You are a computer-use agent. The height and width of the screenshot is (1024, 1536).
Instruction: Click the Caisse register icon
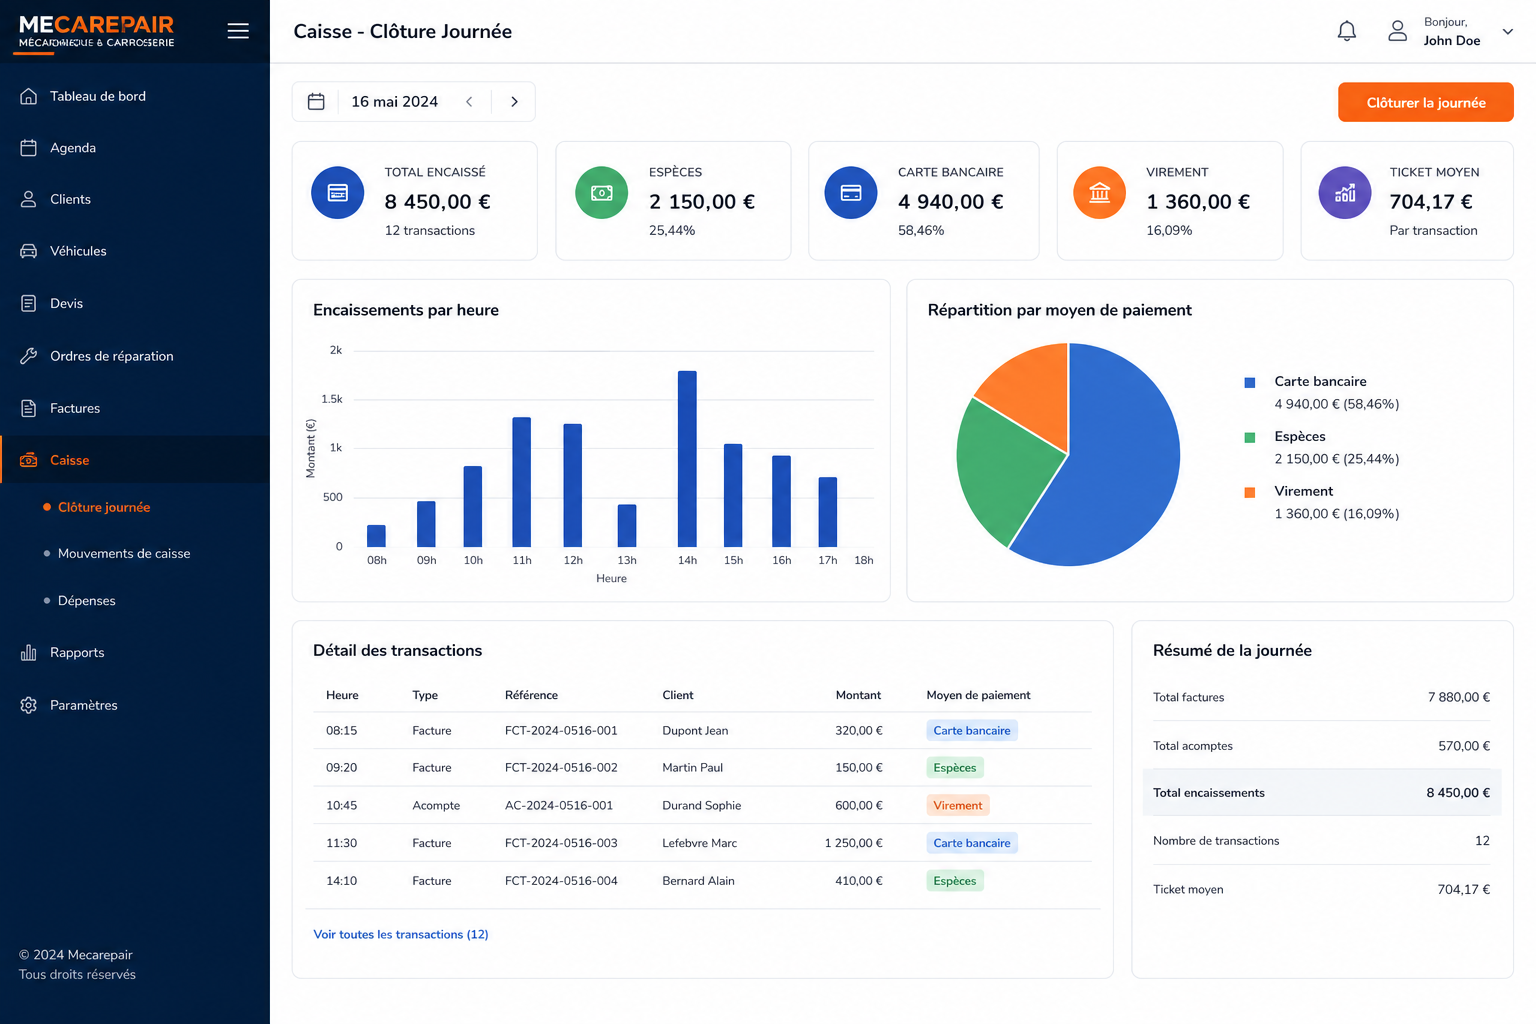[x=29, y=460]
